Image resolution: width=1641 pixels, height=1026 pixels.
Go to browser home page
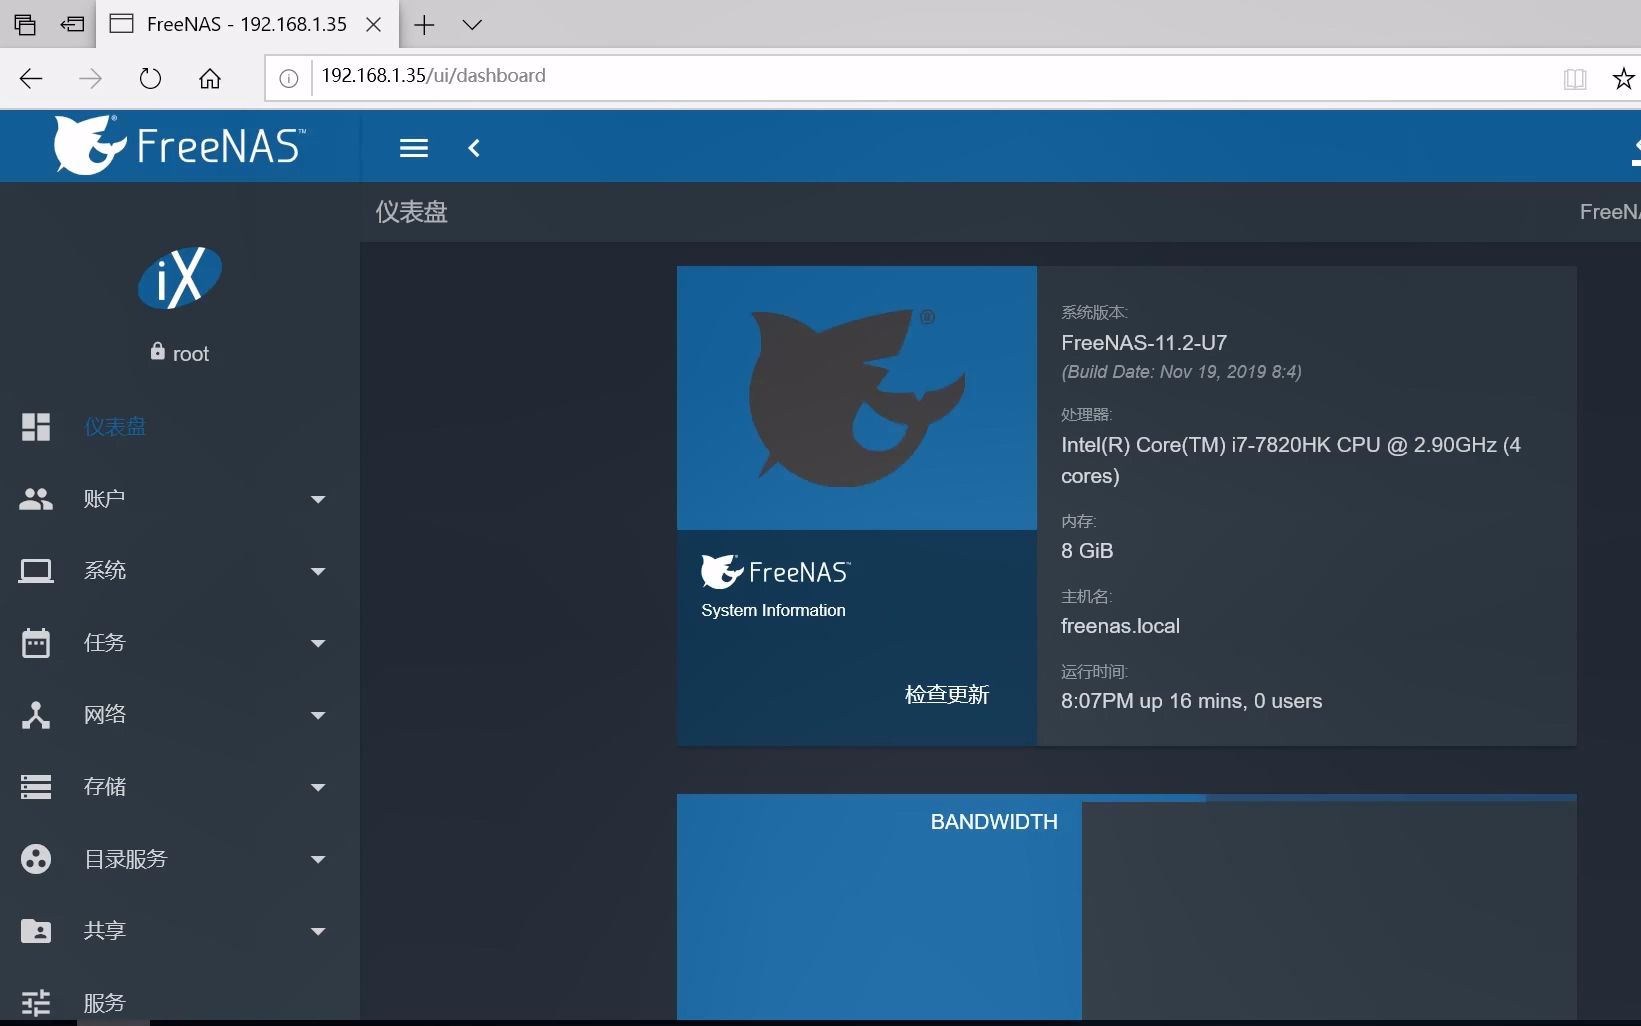pyautogui.click(x=210, y=78)
